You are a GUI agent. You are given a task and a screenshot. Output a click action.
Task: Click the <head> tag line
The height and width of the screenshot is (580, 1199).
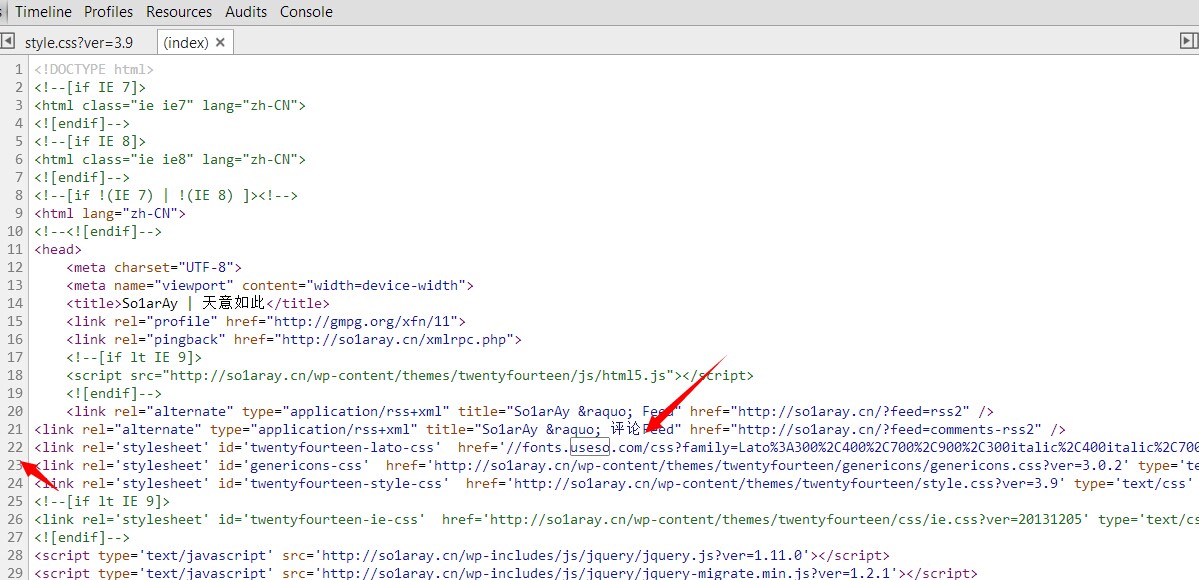click(x=58, y=249)
